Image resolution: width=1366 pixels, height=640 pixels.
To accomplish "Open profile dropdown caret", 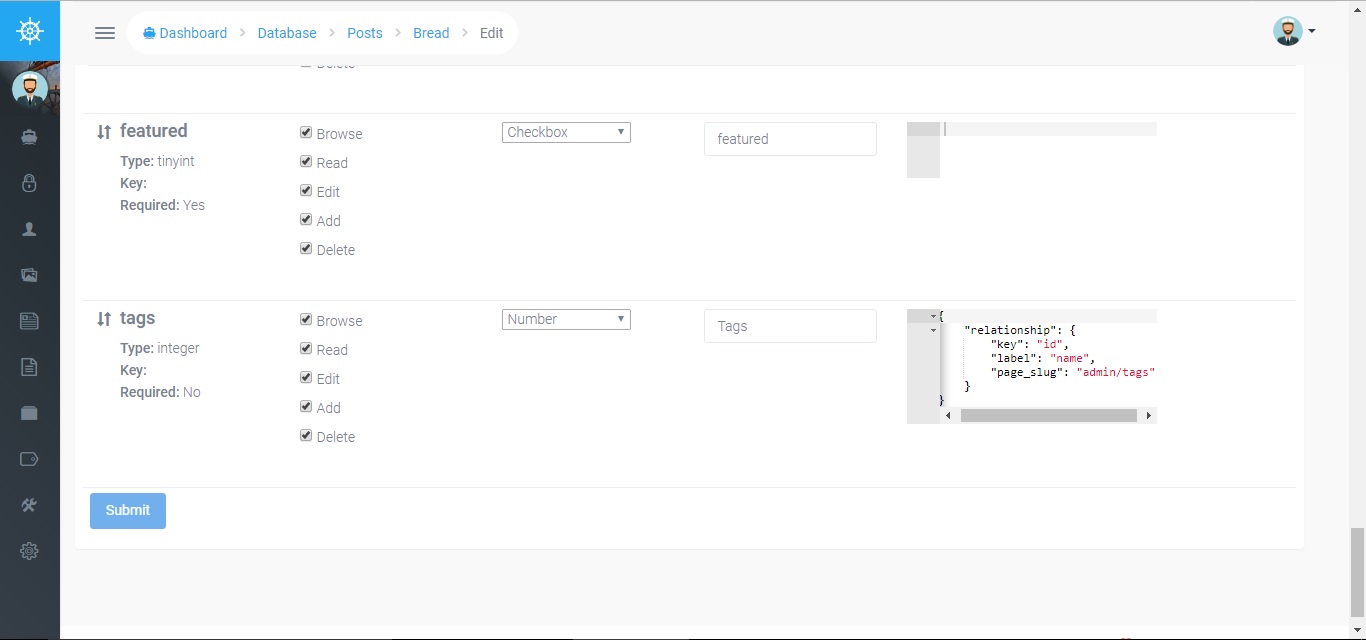I will coord(1311,31).
